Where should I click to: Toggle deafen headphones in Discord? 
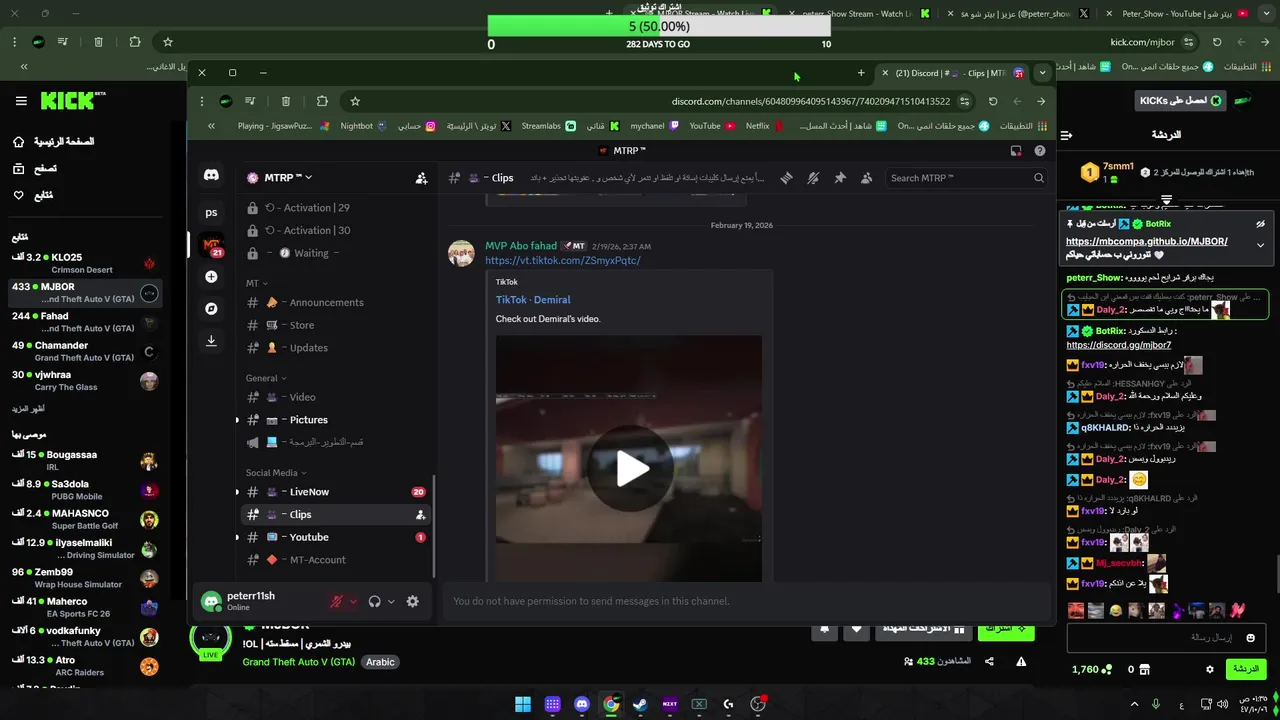pyautogui.click(x=374, y=601)
